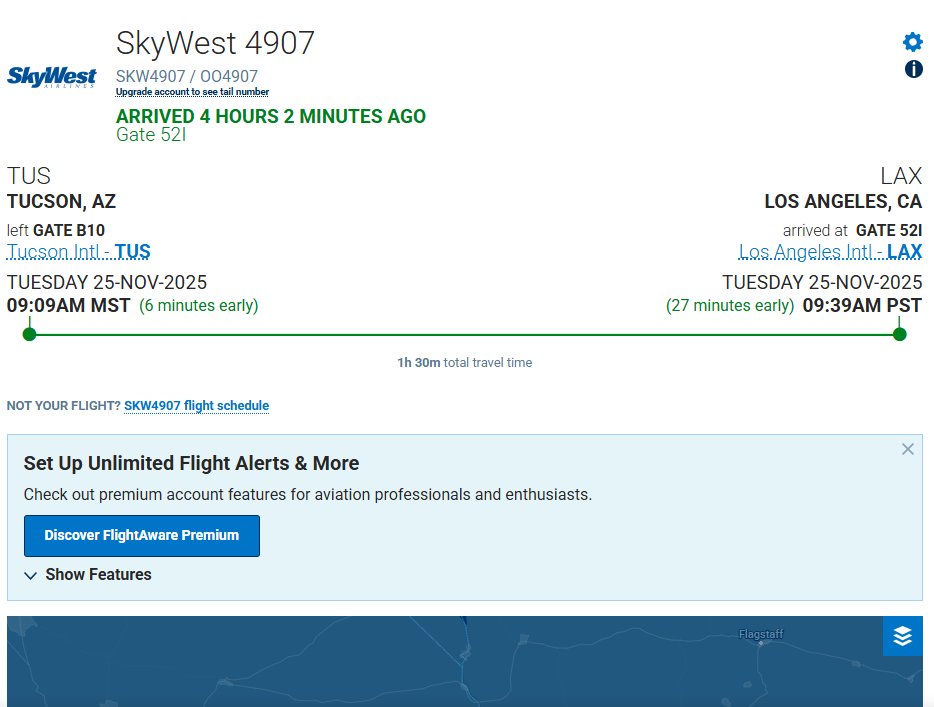The image size is (934, 707).
Task: Click the departure marker on progress line
Action: click(x=29, y=334)
